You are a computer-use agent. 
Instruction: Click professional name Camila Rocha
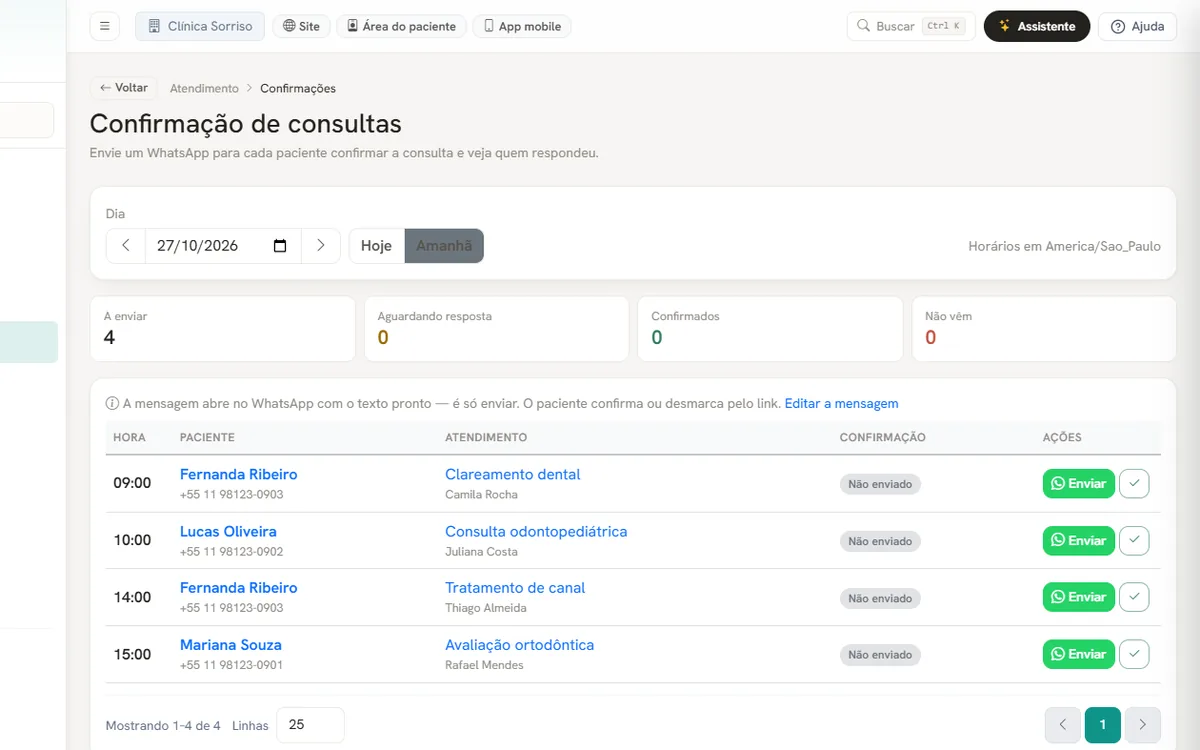481,494
